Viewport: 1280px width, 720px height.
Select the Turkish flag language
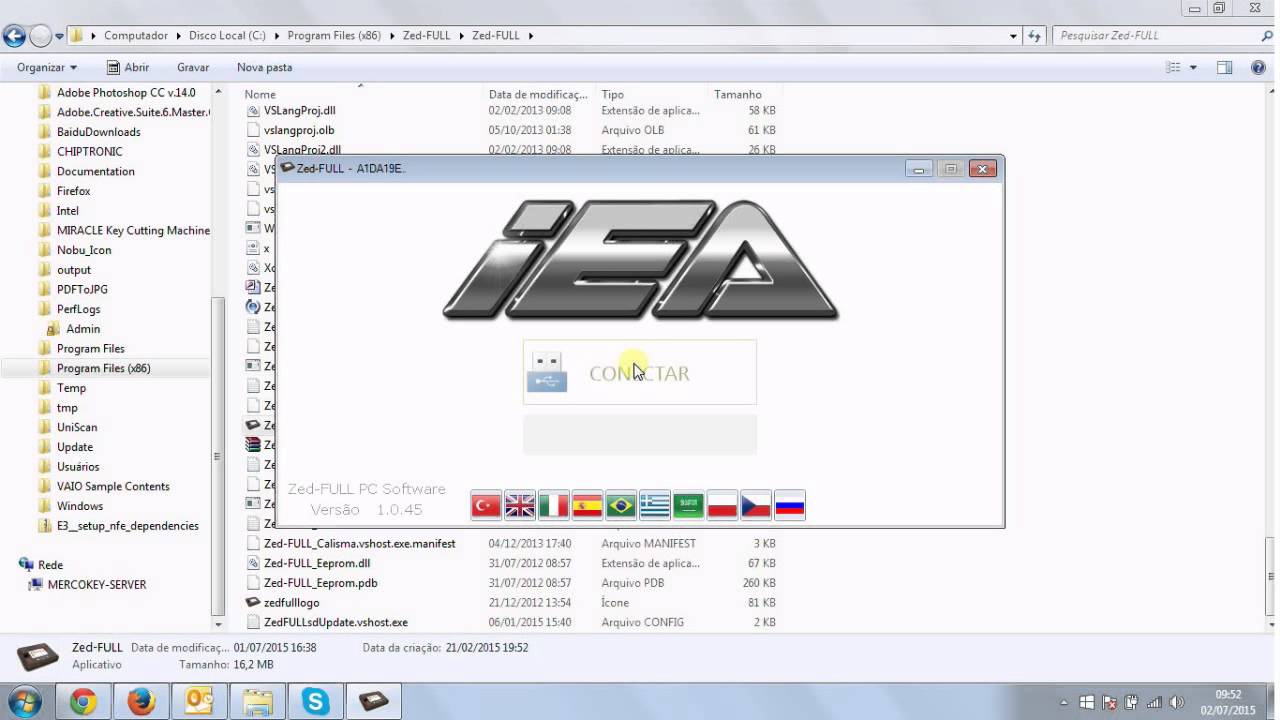(x=486, y=506)
